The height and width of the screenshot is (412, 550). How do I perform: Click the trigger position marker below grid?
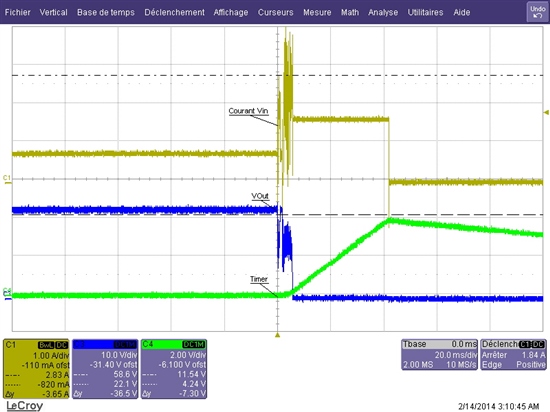[x=277, y=335]
